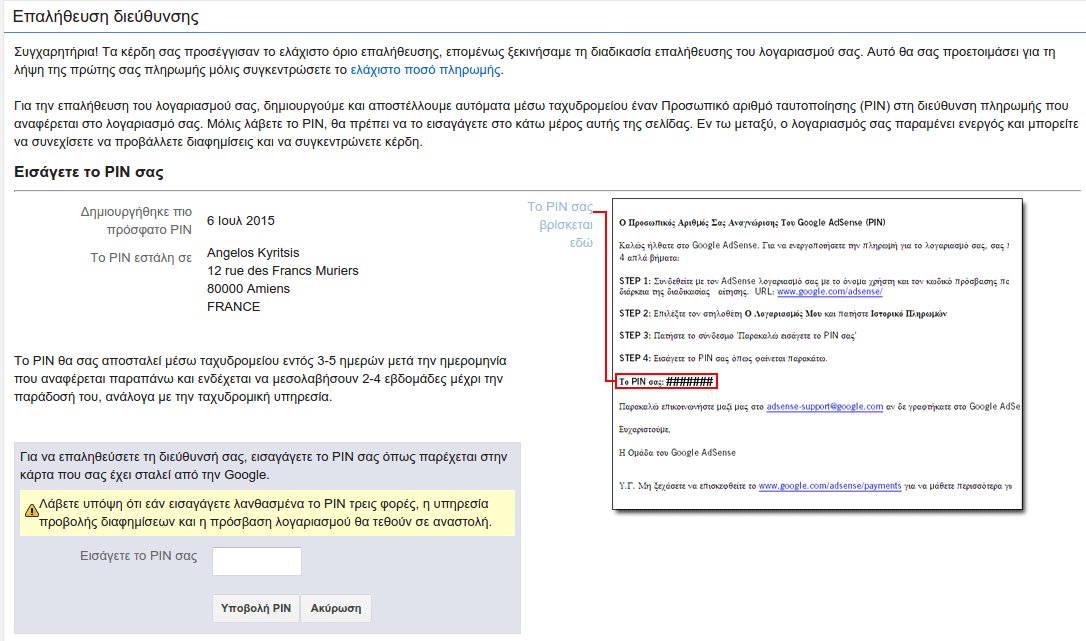Click the name 'Angelos Kyritsis'

pos(253,253)
